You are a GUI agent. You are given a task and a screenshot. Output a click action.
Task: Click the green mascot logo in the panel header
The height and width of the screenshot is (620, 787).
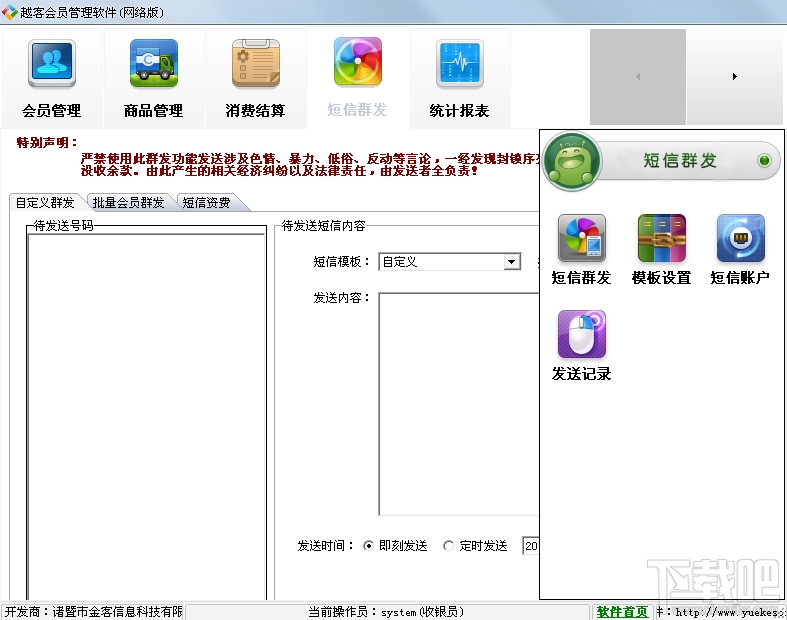[572, 162]
